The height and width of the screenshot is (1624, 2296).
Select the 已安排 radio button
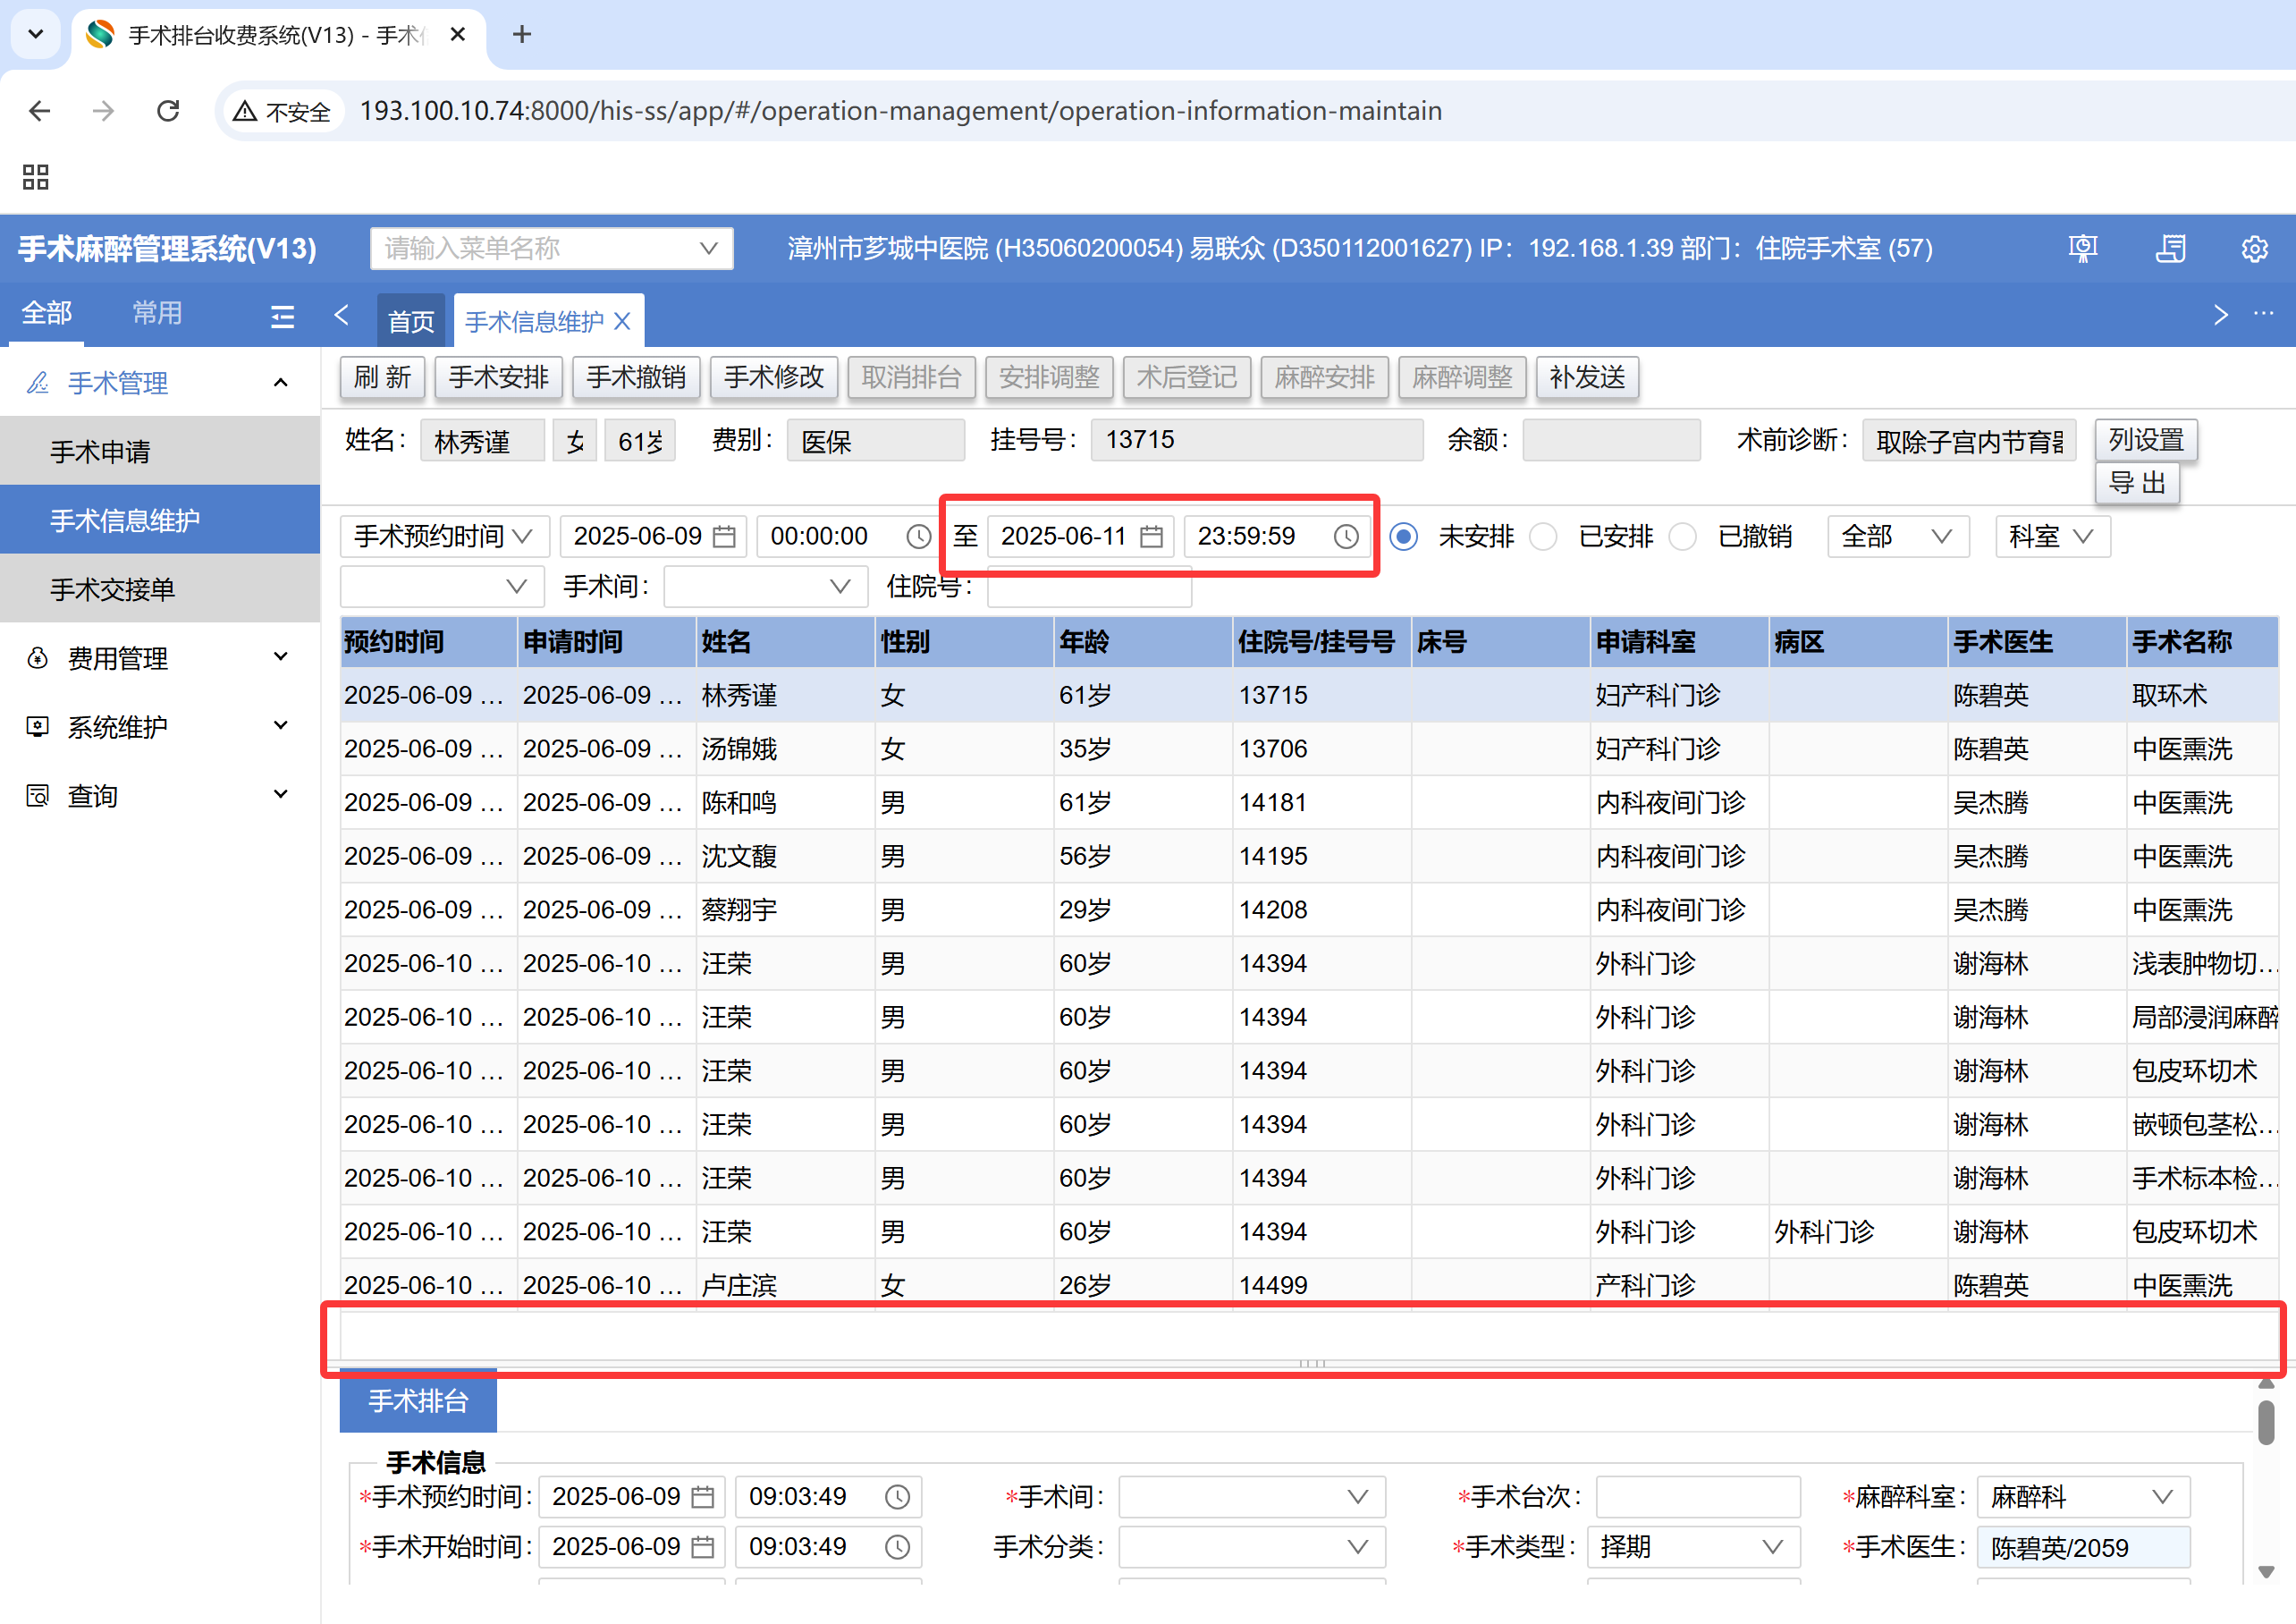click(x=1544, y=537)
